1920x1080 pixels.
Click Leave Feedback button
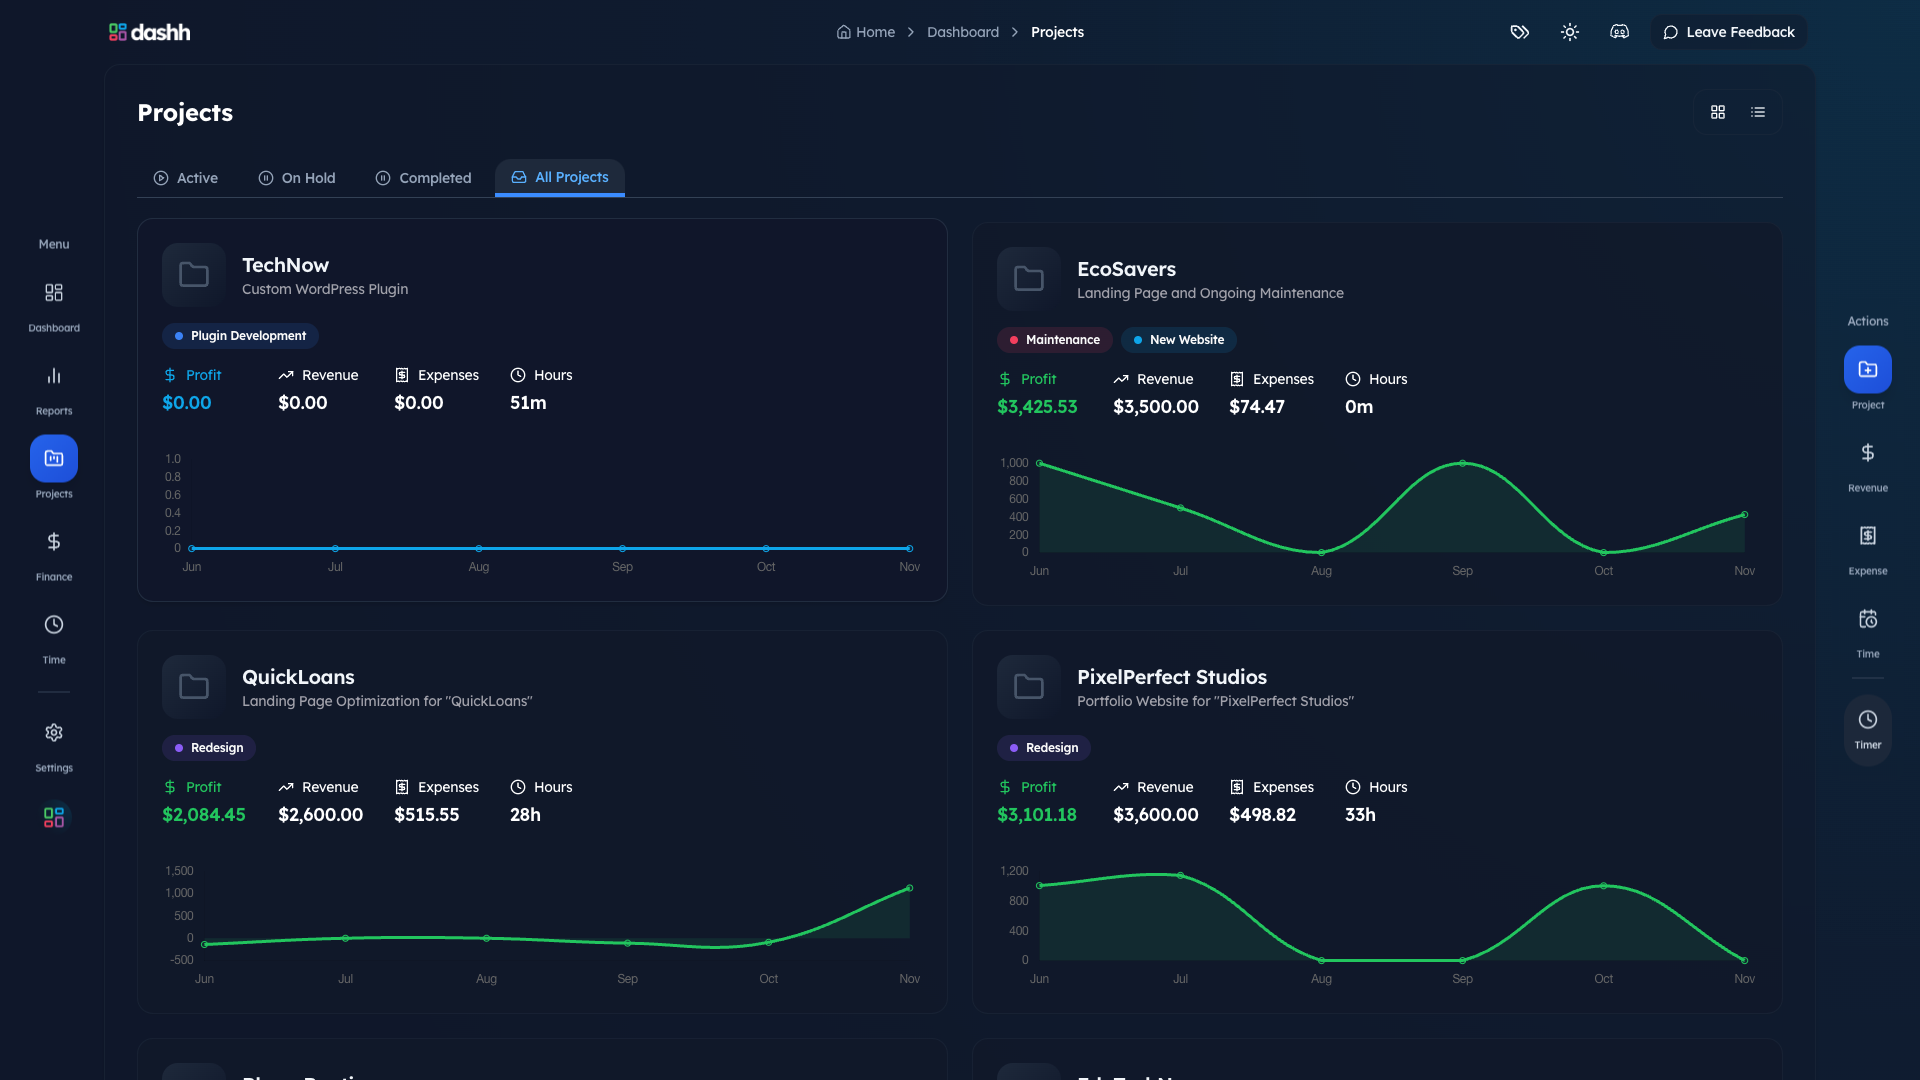click(x=1728, y=32)
